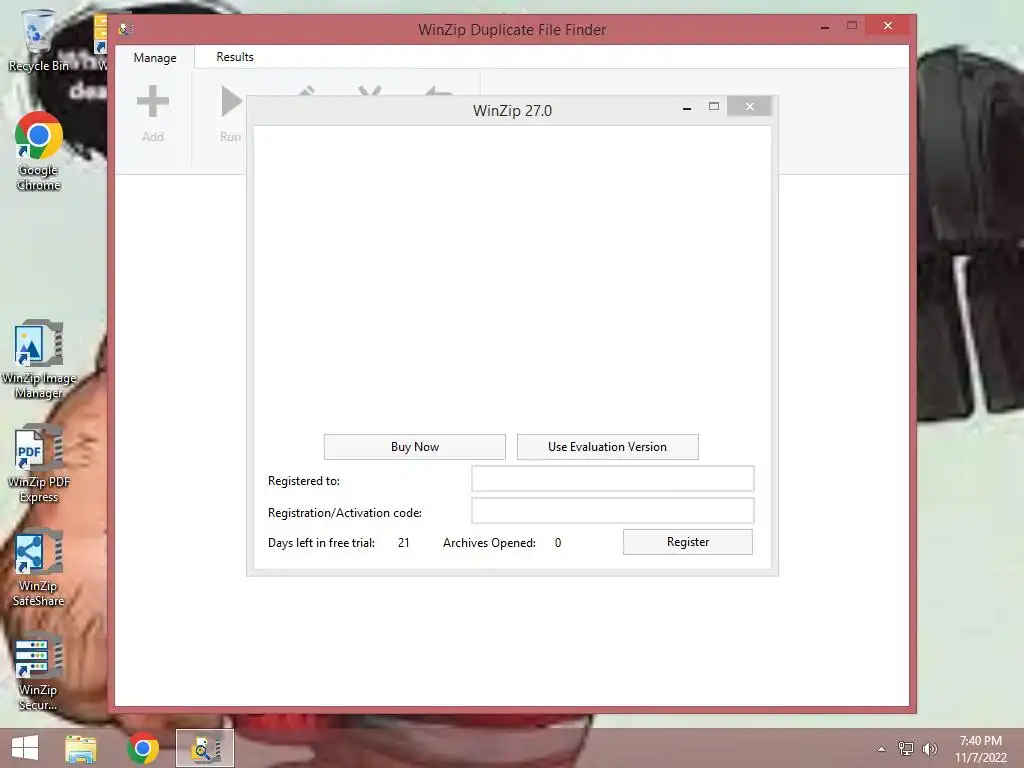Click the 'Registered to:' label
This screenshot has width=1024, height=768.
pyautogui.click(x=304, y=481)
